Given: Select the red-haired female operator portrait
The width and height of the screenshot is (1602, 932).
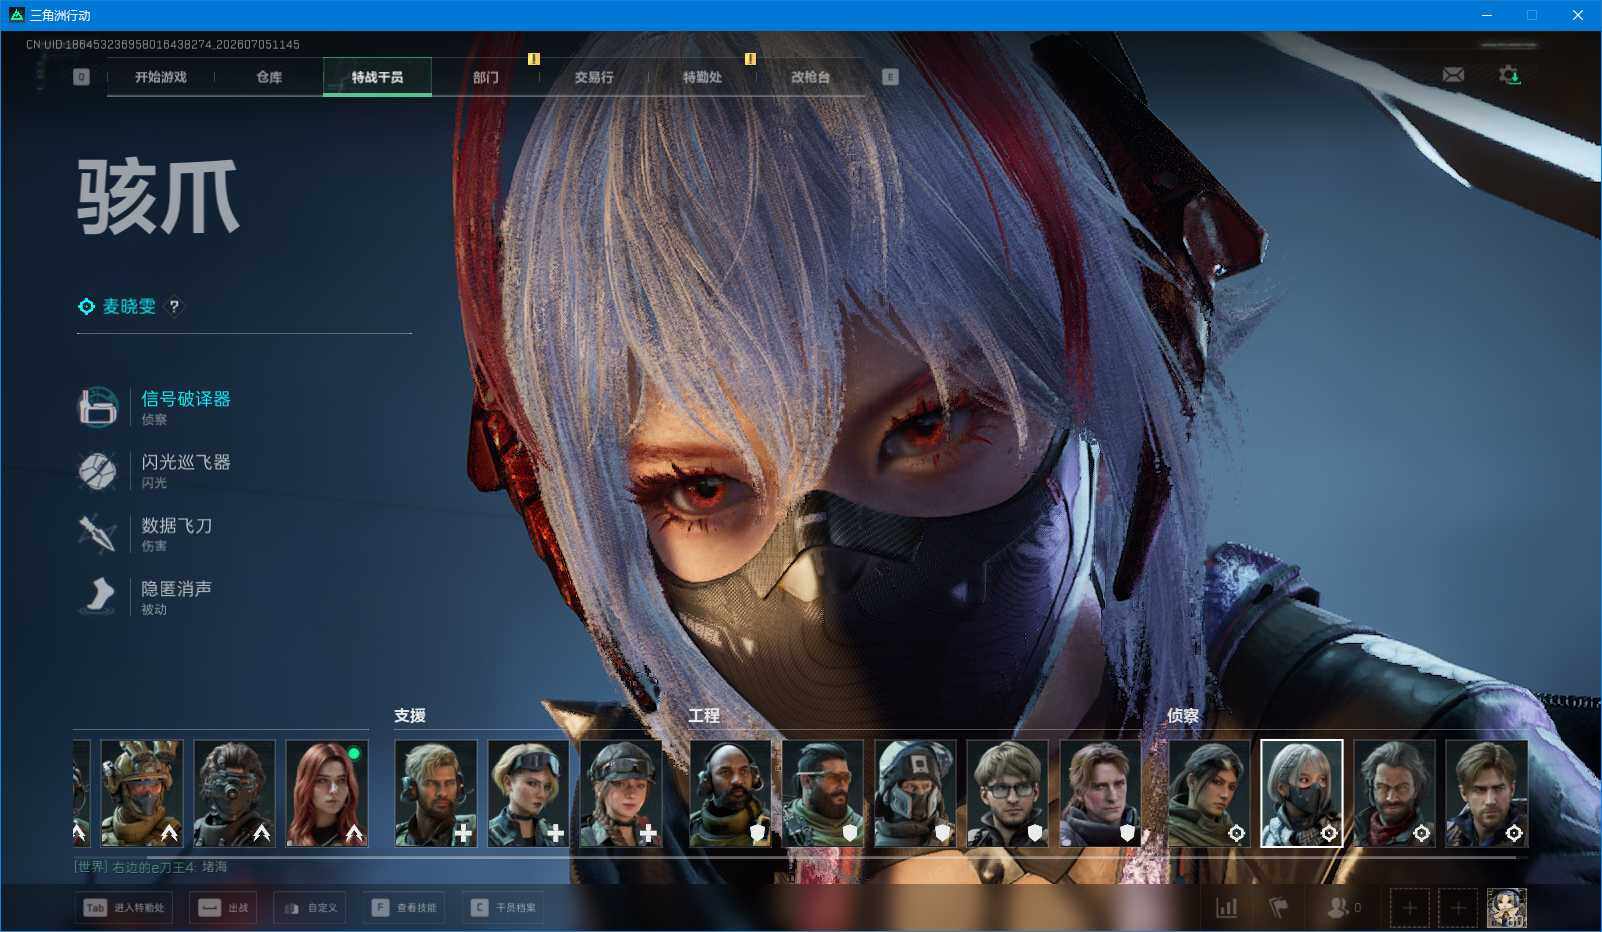Looking at the screenshot, I should (x=327, y=793).
